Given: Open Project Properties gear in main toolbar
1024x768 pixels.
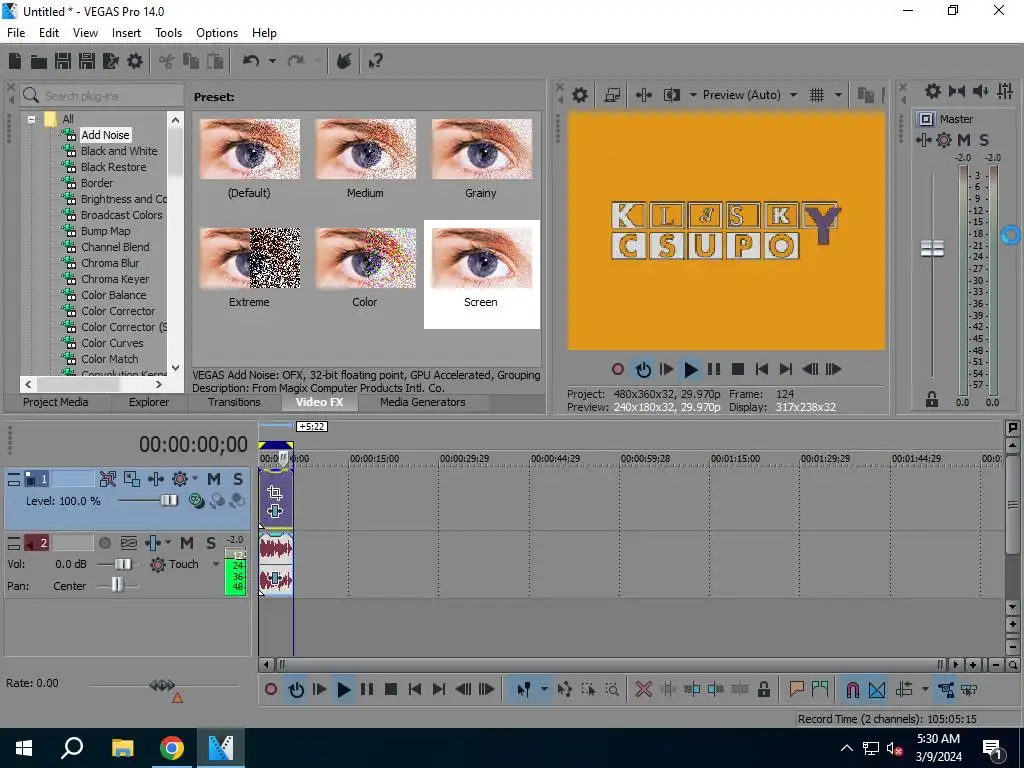Looking at the screenshot, I should coord(135,61).
